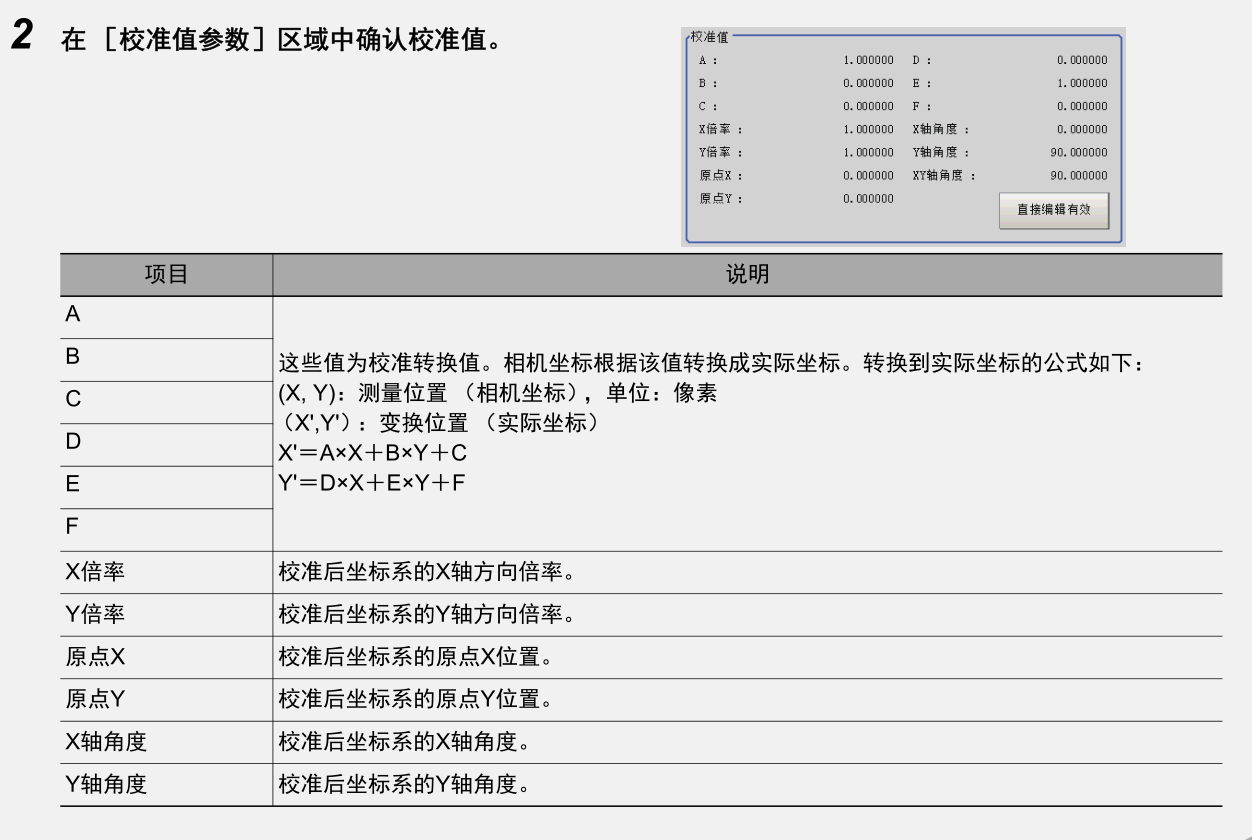Click the 原点X cell in 项目 column
Viewport: 1252px width, 840px height.
click(166, 657)
